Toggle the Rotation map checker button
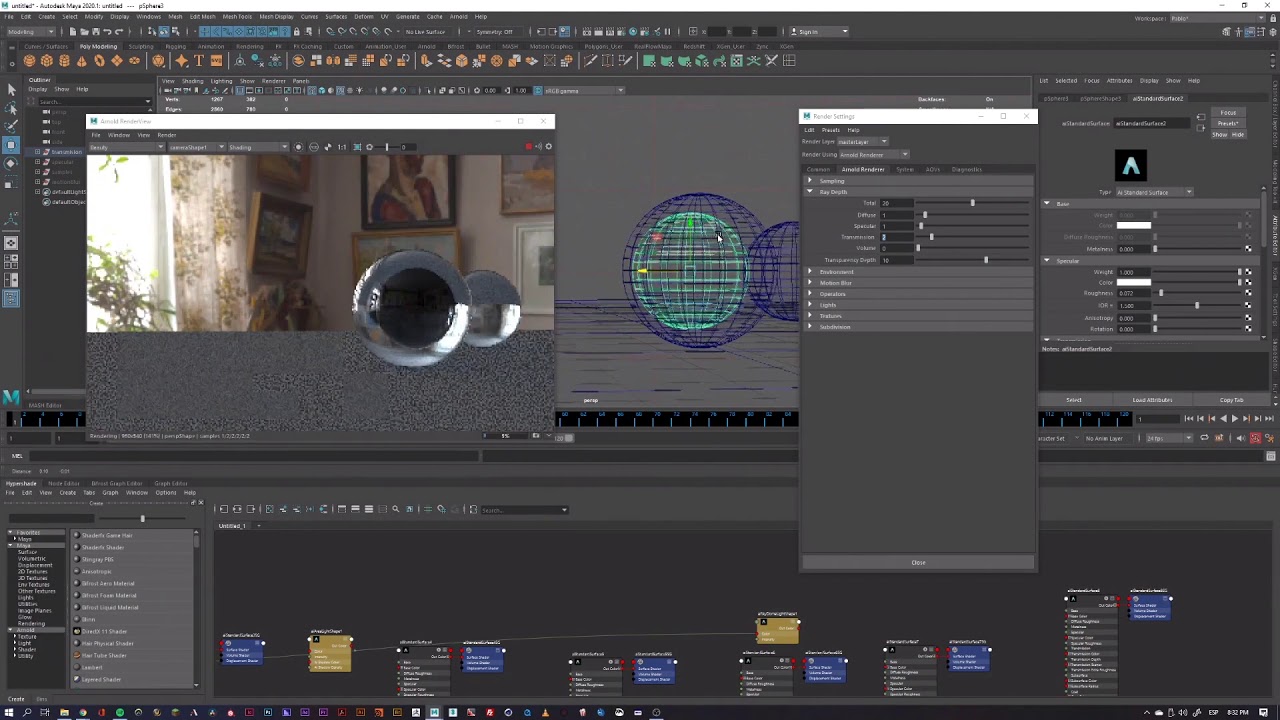The image size is (1280, 720). [1248, 329]
